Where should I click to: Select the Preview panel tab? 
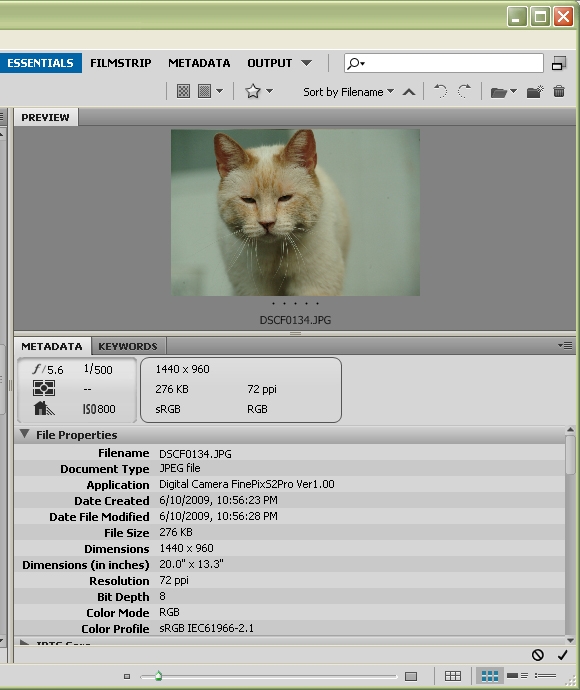[45, 117]
